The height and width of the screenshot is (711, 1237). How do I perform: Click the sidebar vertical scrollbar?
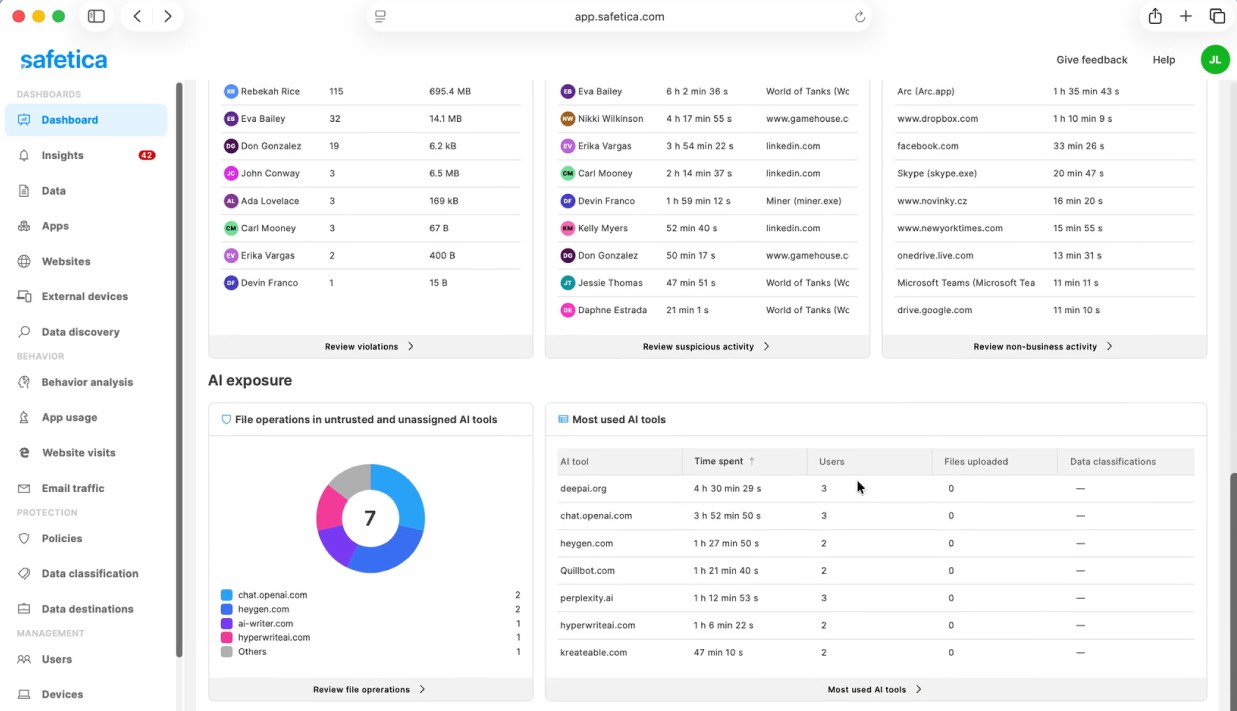[x=179, y=370]
